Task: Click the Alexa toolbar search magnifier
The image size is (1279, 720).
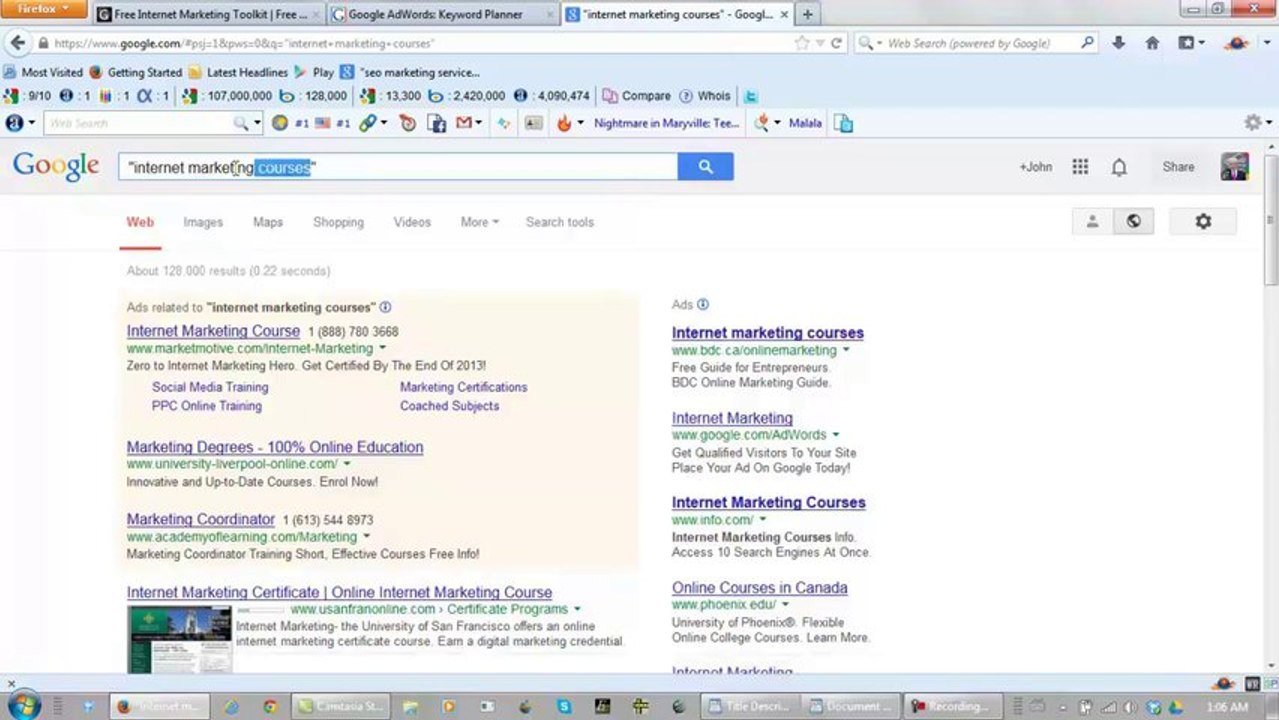Action: [x=240, y=123]
